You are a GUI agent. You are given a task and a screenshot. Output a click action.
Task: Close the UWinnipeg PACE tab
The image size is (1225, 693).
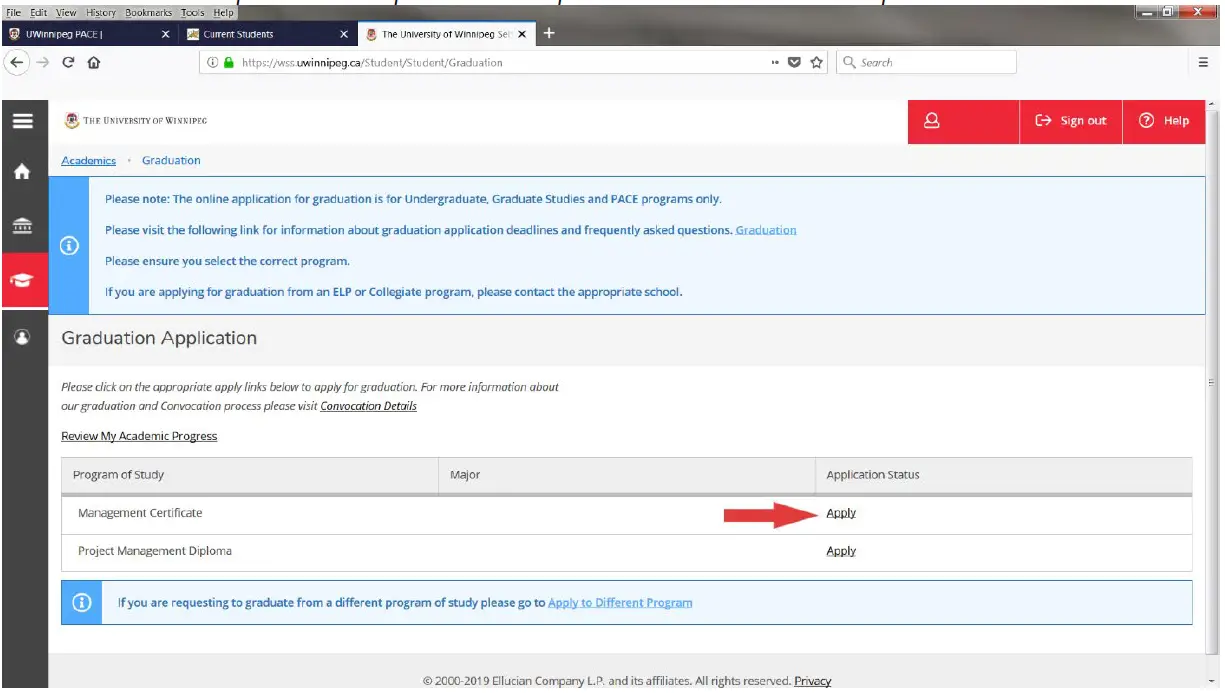[x=165, y=34]
